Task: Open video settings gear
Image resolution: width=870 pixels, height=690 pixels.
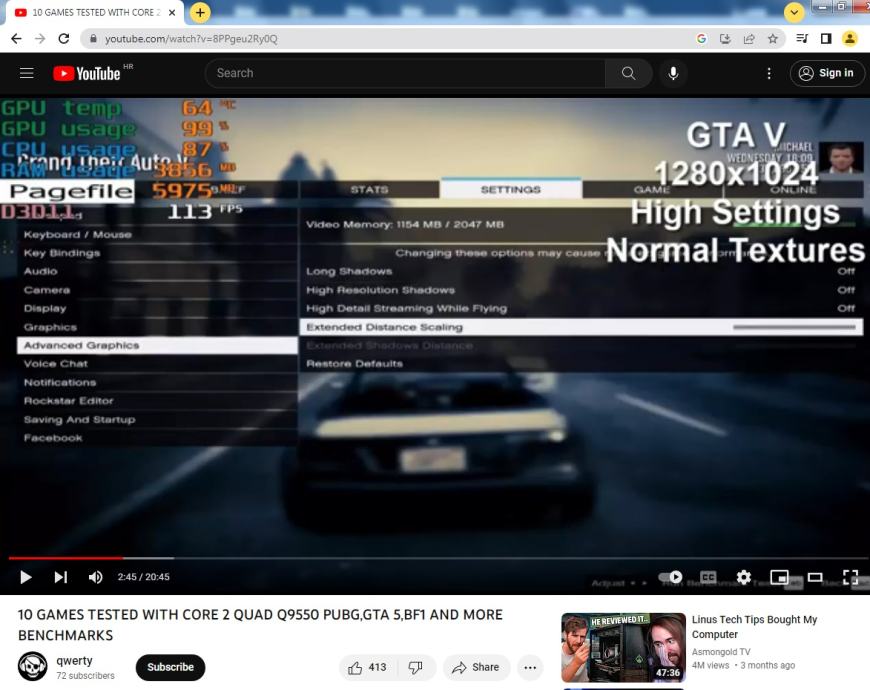Action: (744, 577)
